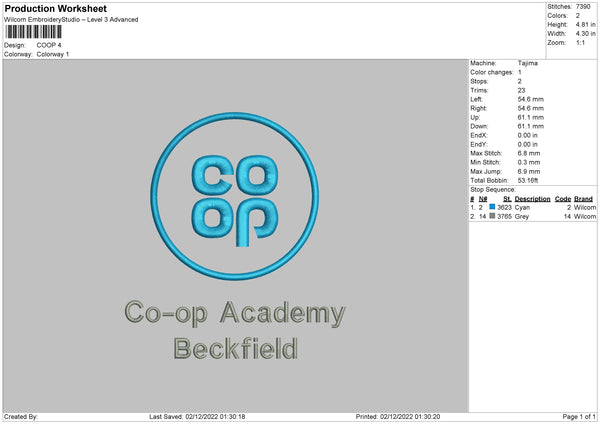Click the Co-op Academy embroidered text
The height and width of the screenshot is (424, 600).
pyautogui.click(x=235, y=314)
